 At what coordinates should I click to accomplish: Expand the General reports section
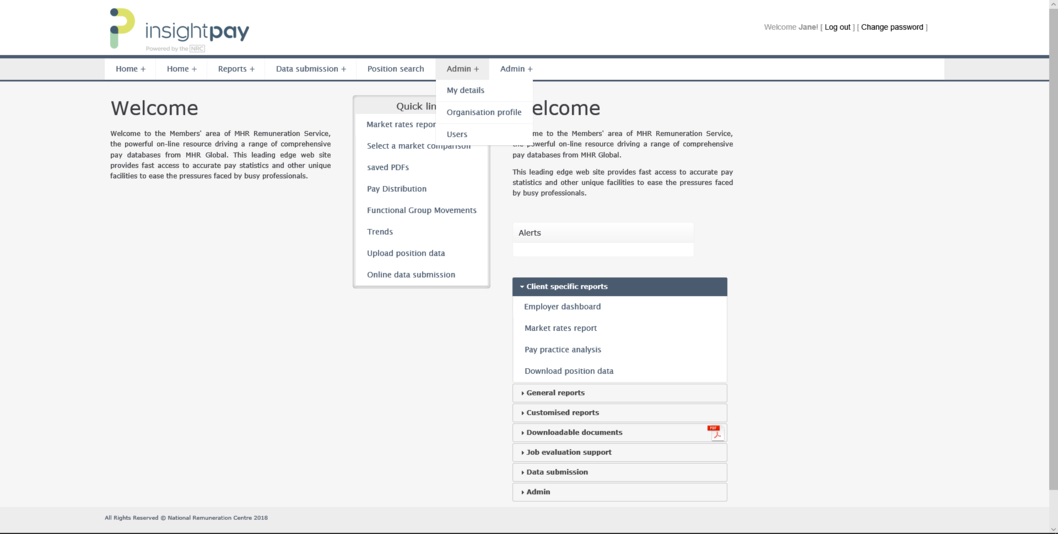pyautogui.click(x=555, y=393)
